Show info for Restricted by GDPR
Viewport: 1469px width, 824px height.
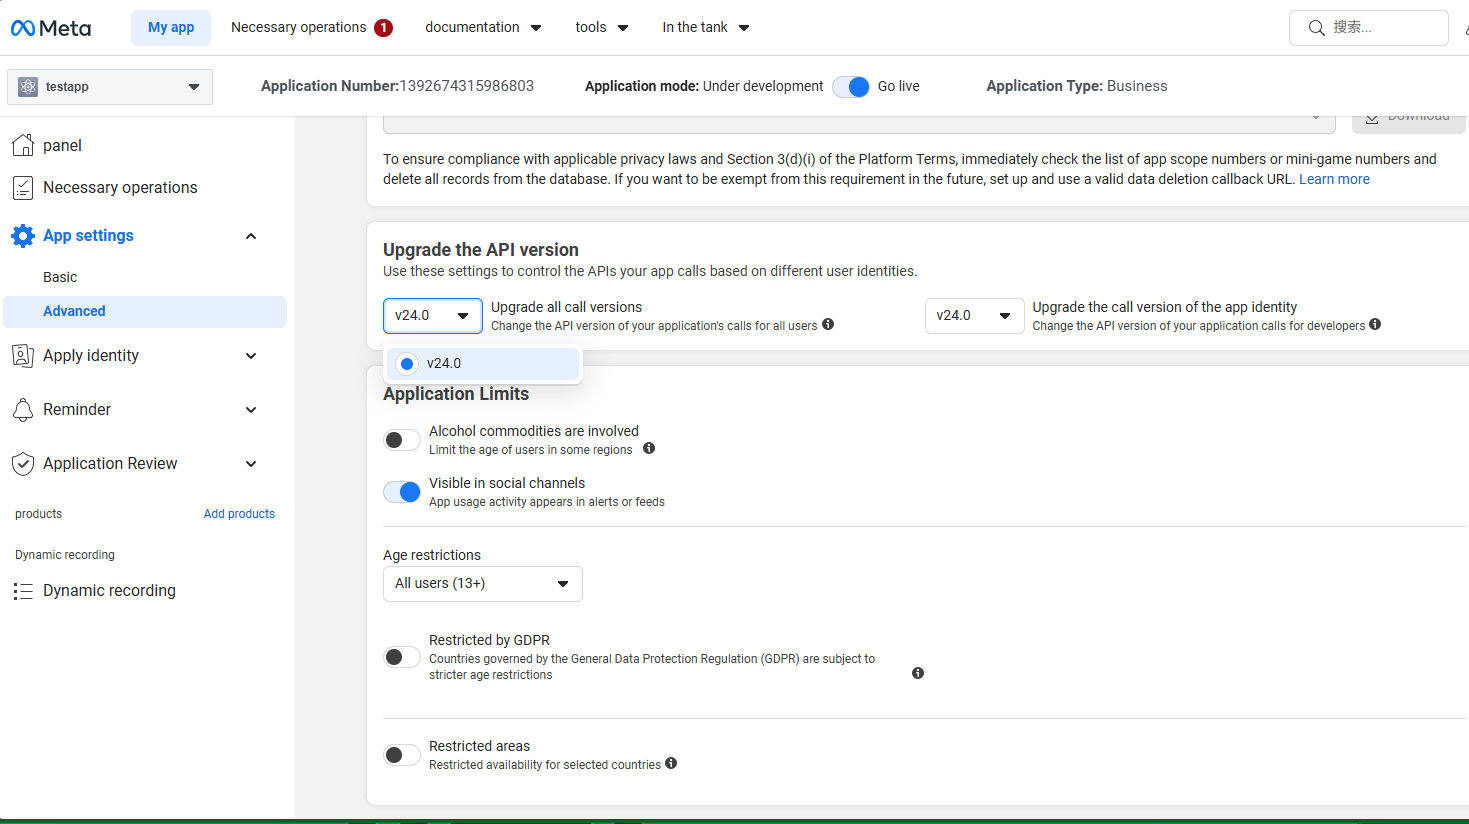(x=918, y=673)
